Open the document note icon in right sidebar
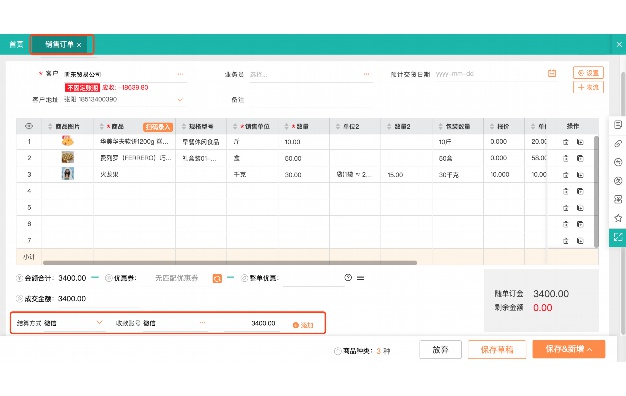 [x=618, y=125]
